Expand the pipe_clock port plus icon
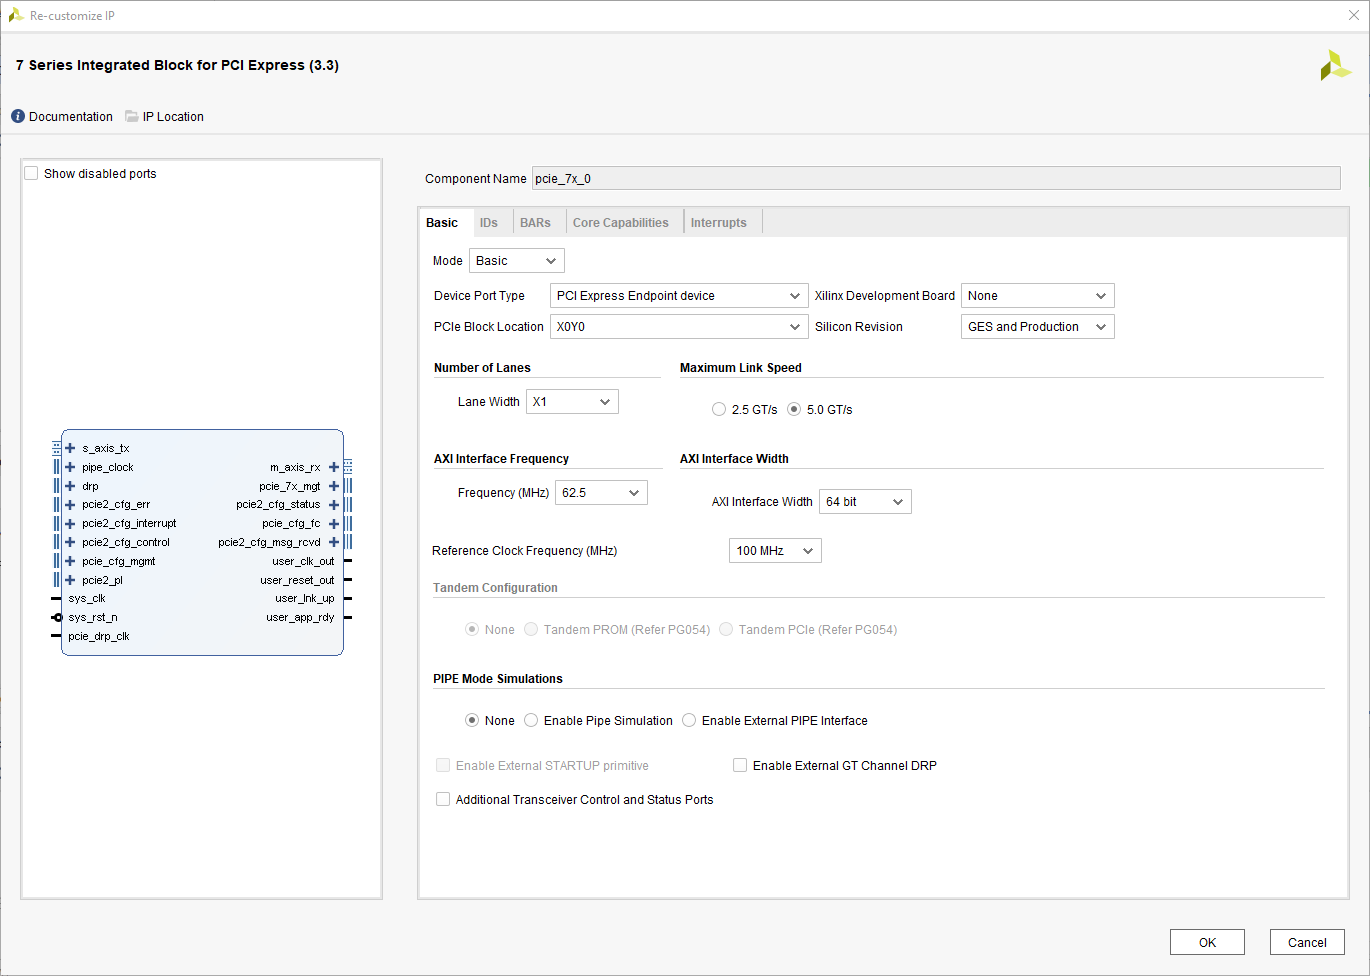This screenshot has height=976, width=1370. (70, 467)
